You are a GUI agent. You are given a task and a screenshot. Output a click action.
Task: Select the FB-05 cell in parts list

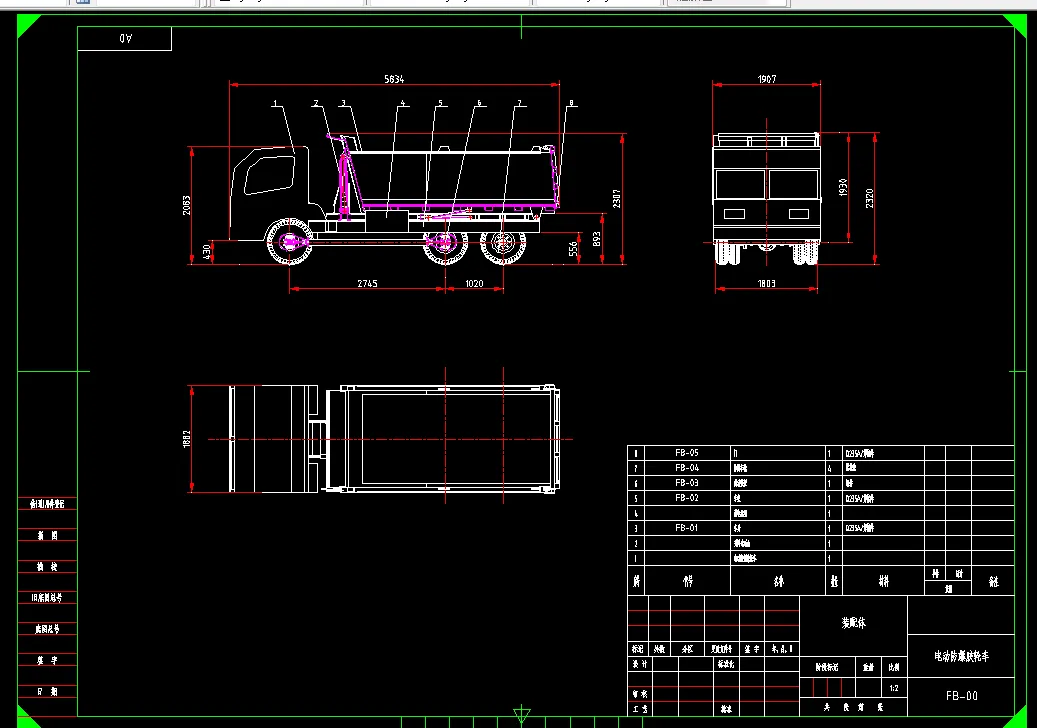pyautogui.click(x=686, y=453)
